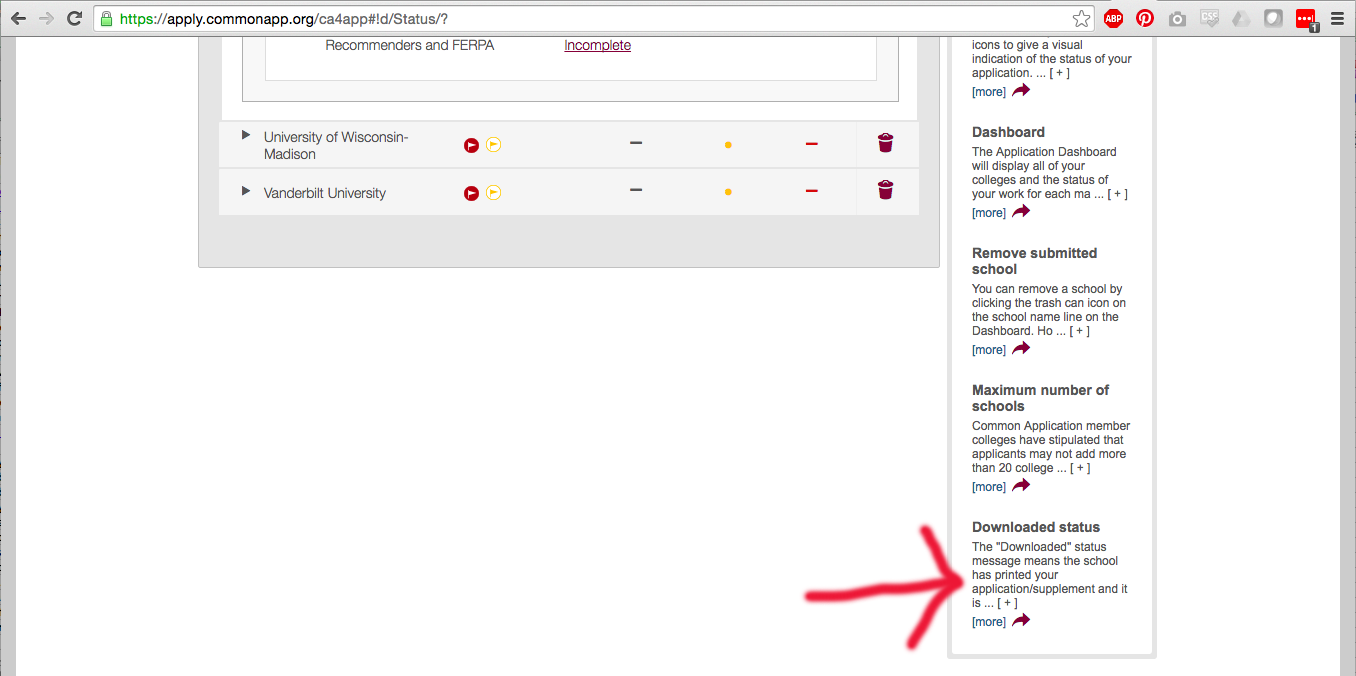Click the gray shield extension icon
Image resolution: width=1356 pixels, height=676 pixels.
click(1273, 18)
